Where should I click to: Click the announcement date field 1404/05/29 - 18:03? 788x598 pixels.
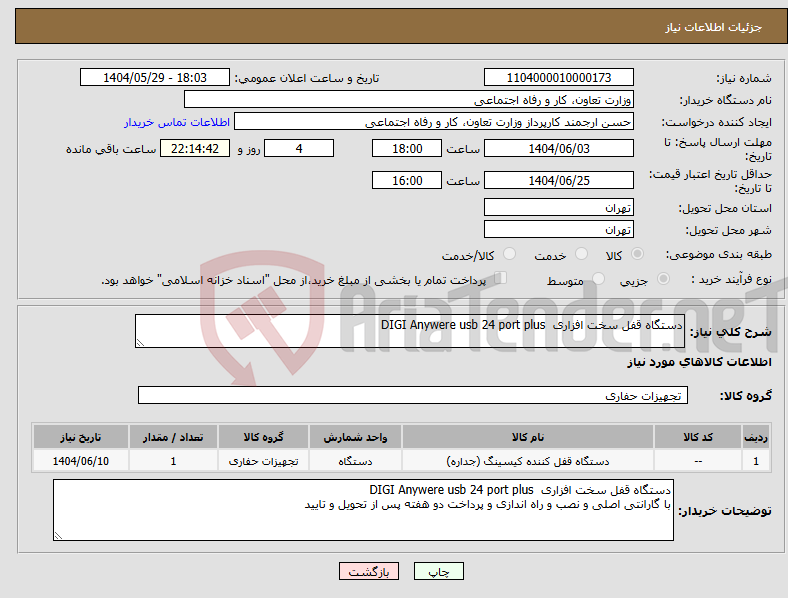click(x=155, y=77)
